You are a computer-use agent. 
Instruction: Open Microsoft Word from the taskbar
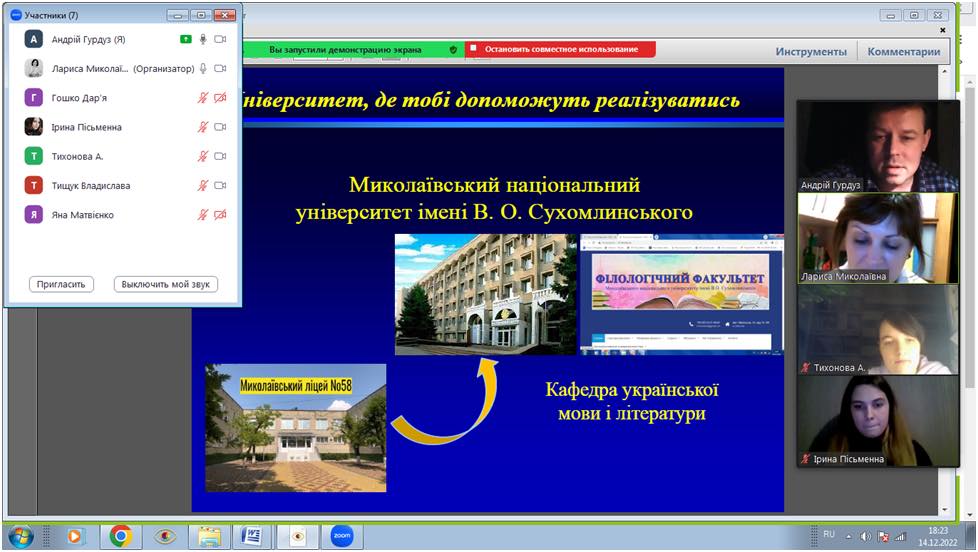coord(252,536)
